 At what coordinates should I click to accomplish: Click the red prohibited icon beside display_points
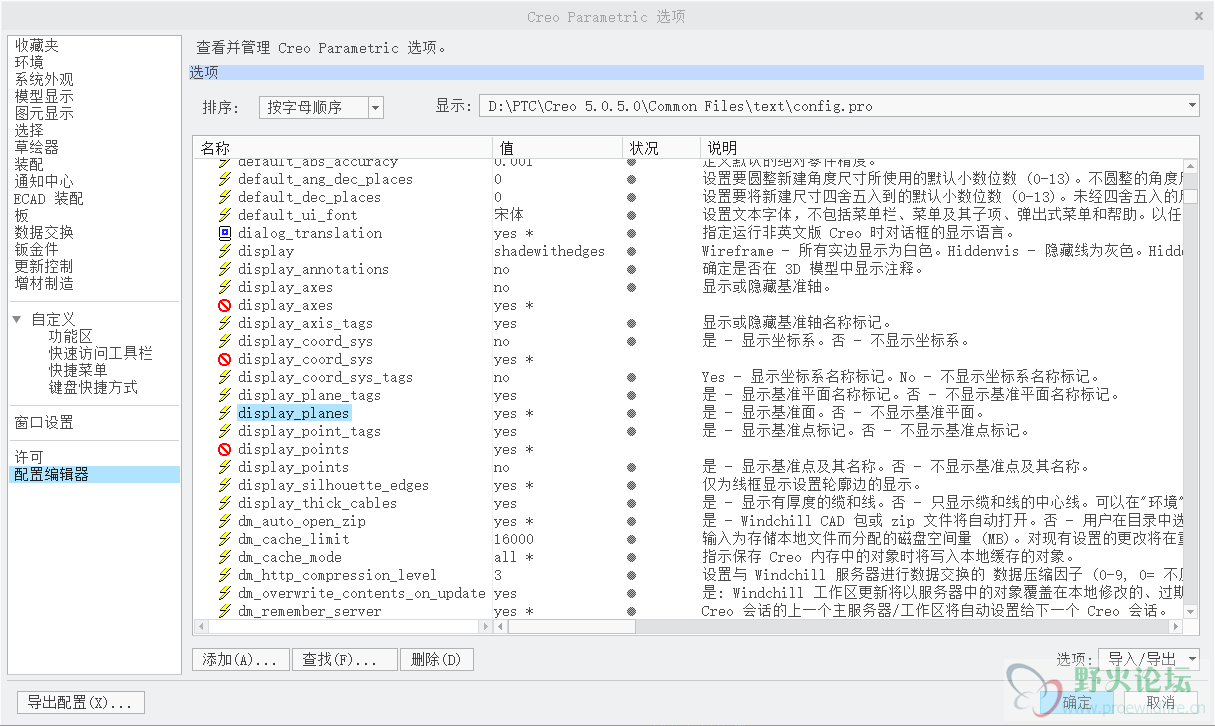click(x=225, y=449)
